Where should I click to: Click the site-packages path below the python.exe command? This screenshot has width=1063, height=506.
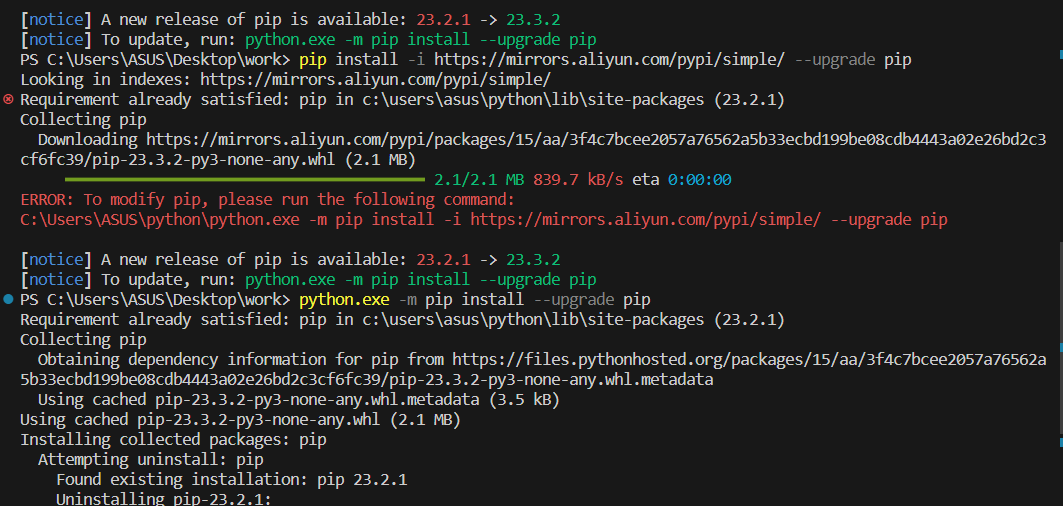[533, 319]
